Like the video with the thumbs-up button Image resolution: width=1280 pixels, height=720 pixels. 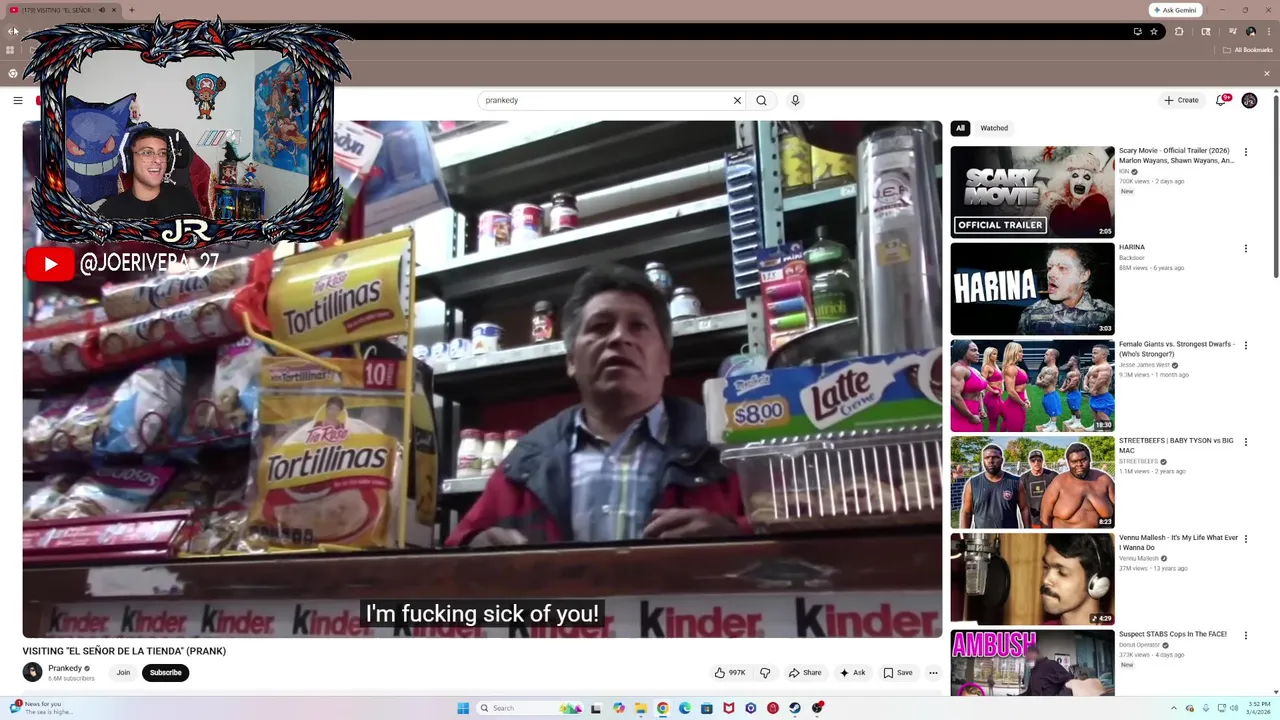click(729, 673)
